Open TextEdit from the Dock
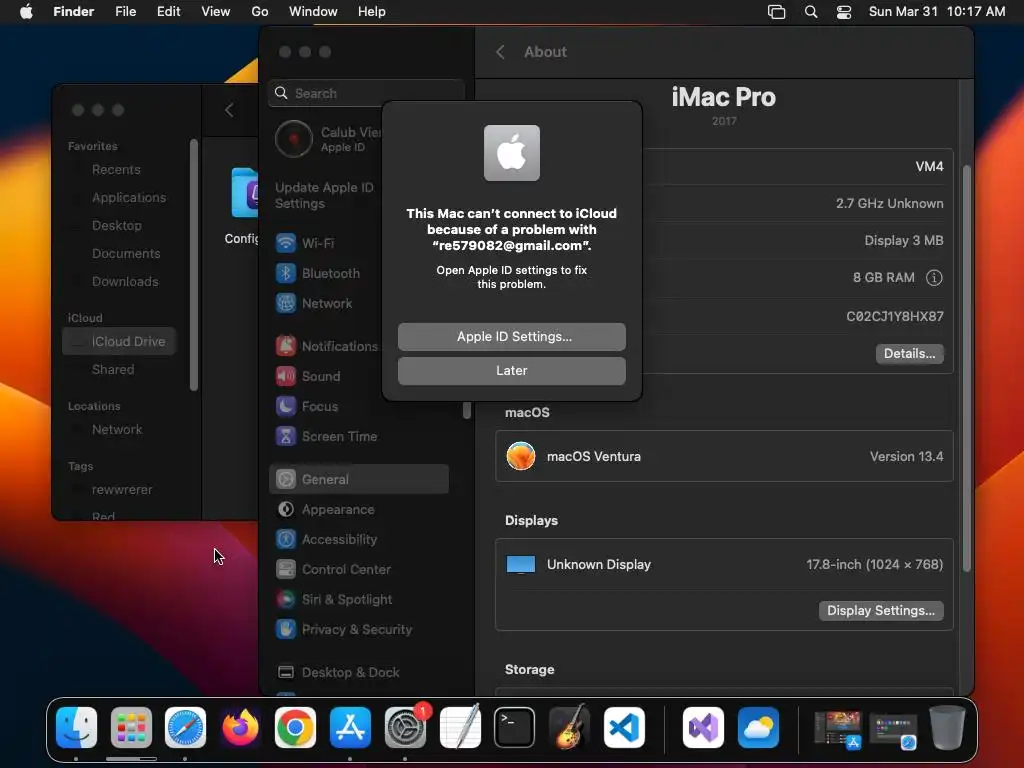1024x768 pixels. [460, 728]
